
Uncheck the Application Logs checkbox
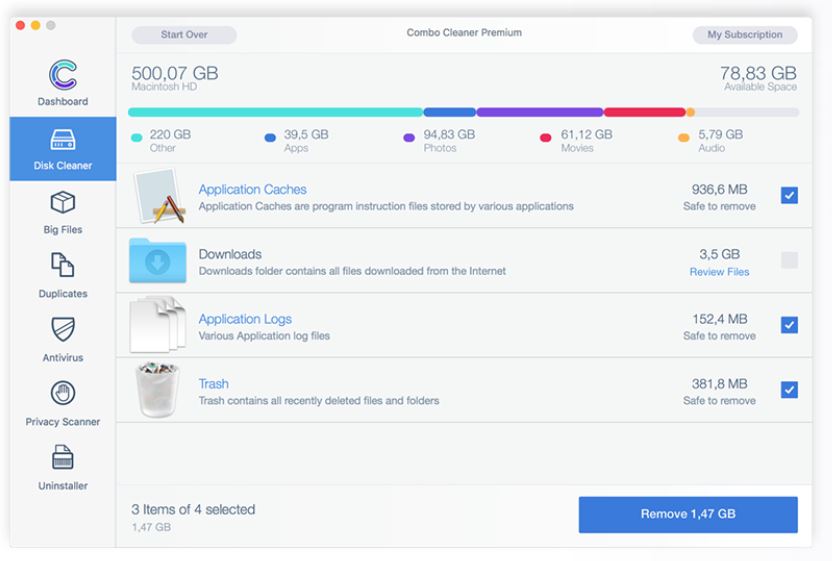click(x=789, y=325)
